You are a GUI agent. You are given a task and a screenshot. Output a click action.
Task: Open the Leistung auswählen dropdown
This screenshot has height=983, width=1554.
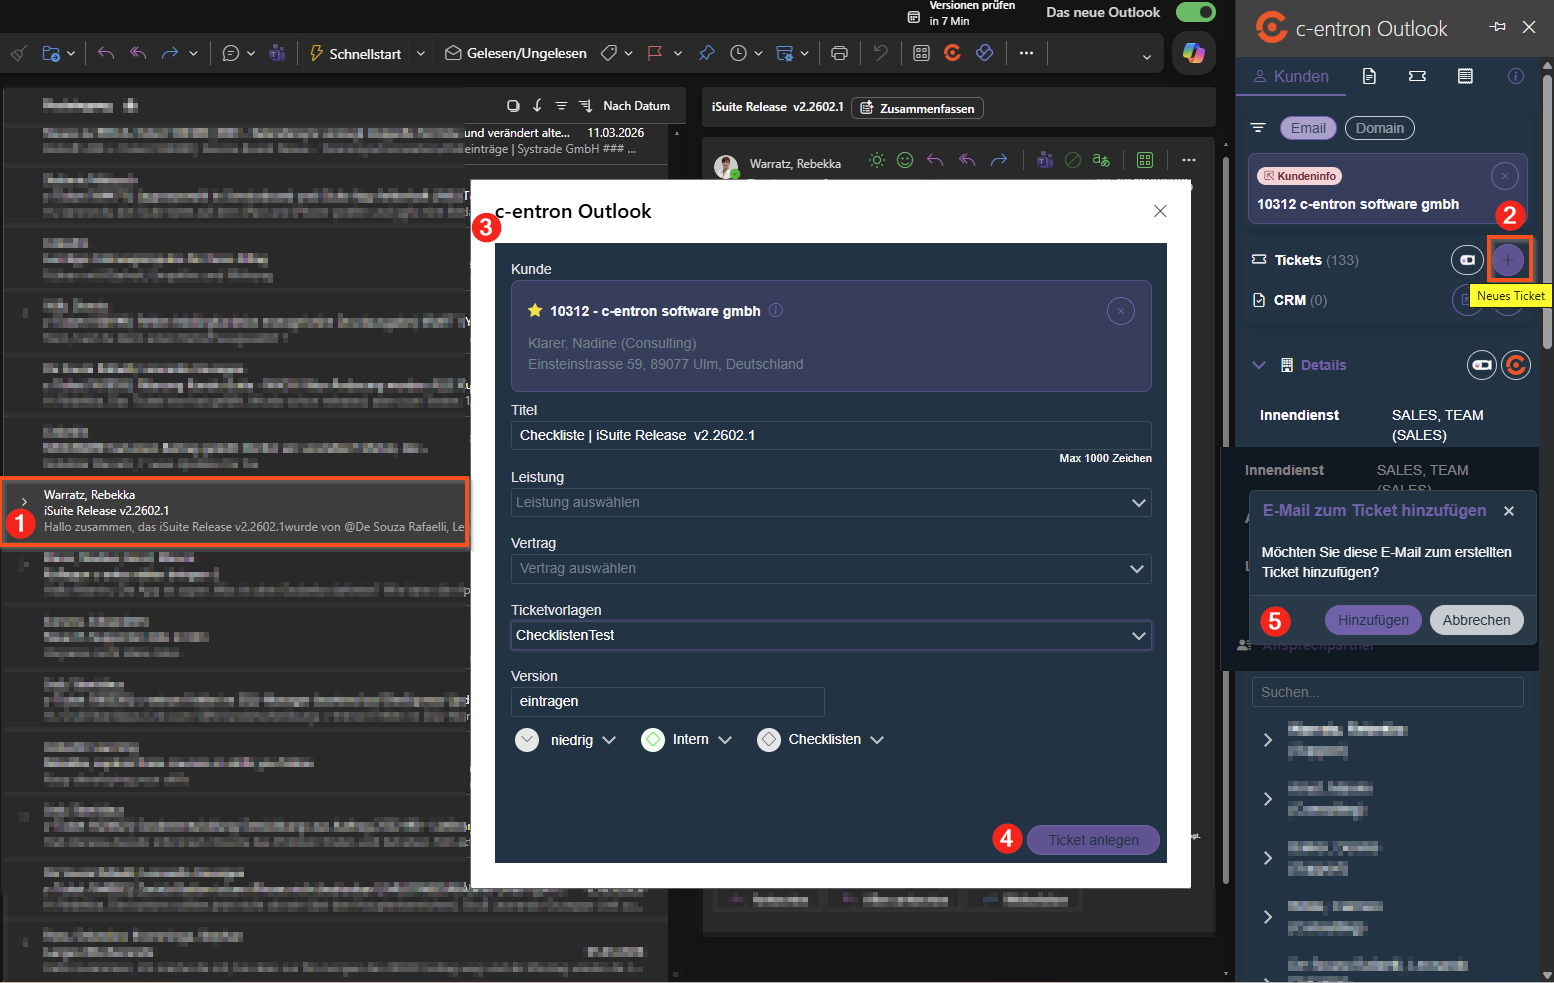[x=831, y=502]
